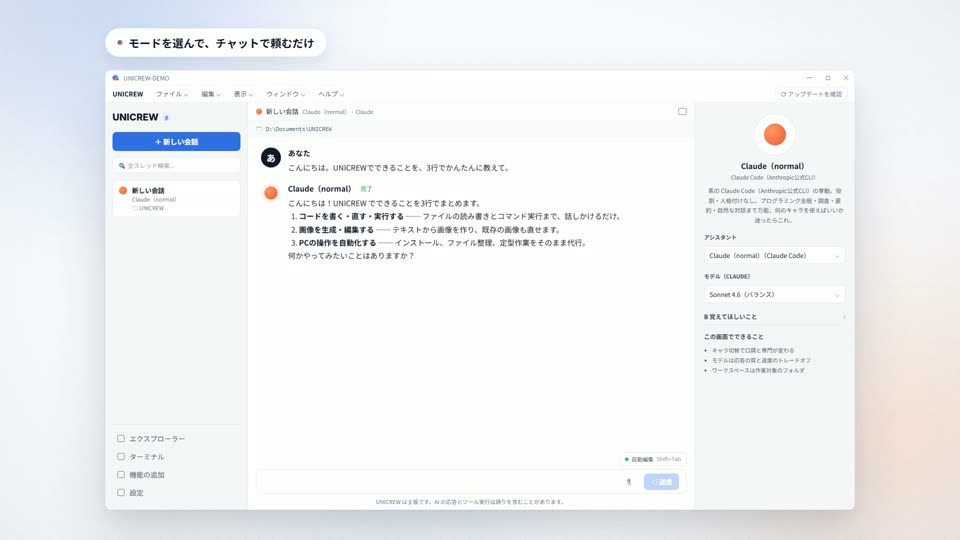Click the Claude（normal）heading in right panel

(x=772, y=166)
